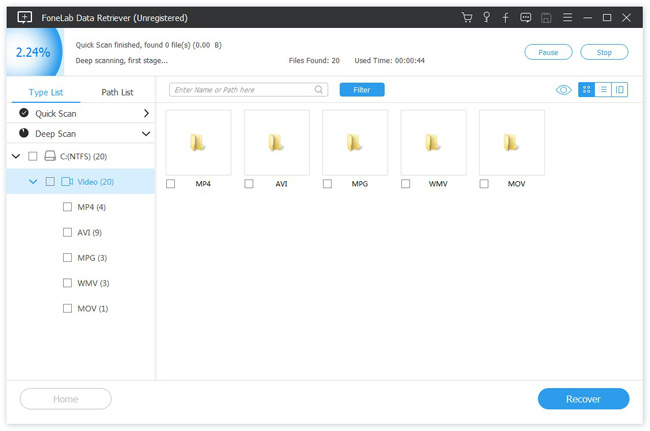Select AVI (9) in the tree
This screenshot has height=431, width=650.
(x=90, y=232)
